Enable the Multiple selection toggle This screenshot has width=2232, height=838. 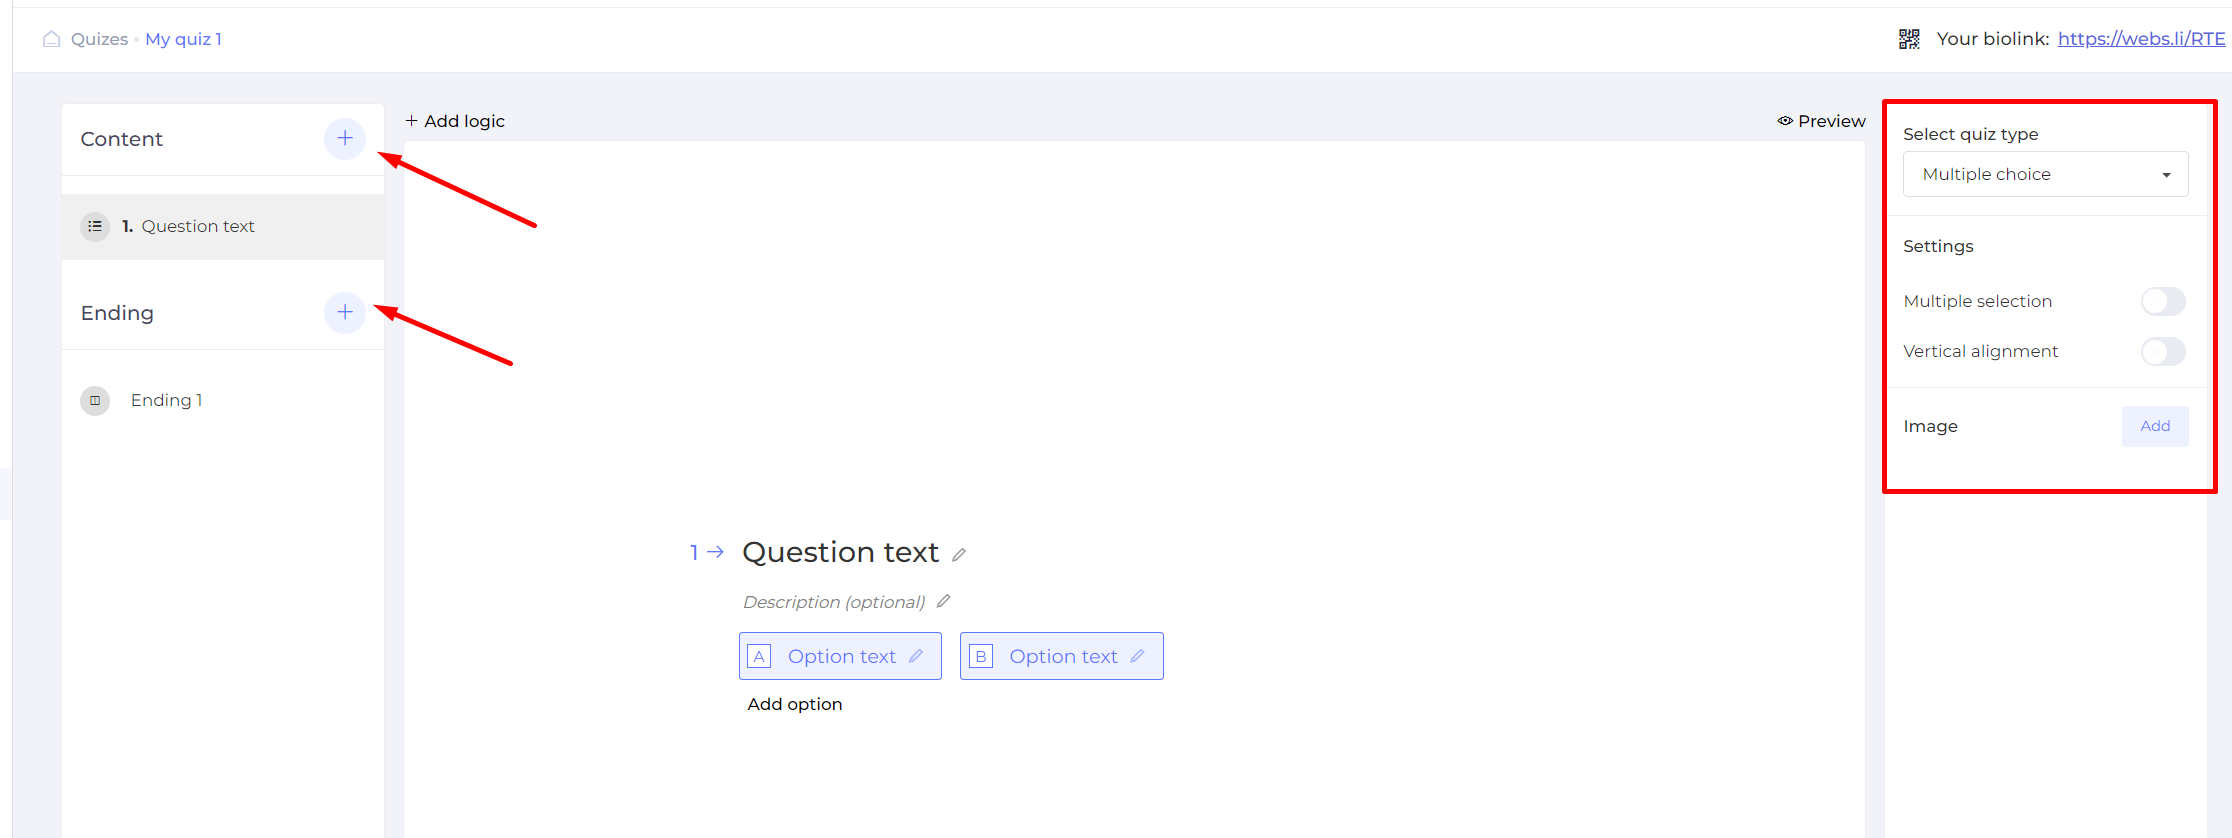point(2163,301)
